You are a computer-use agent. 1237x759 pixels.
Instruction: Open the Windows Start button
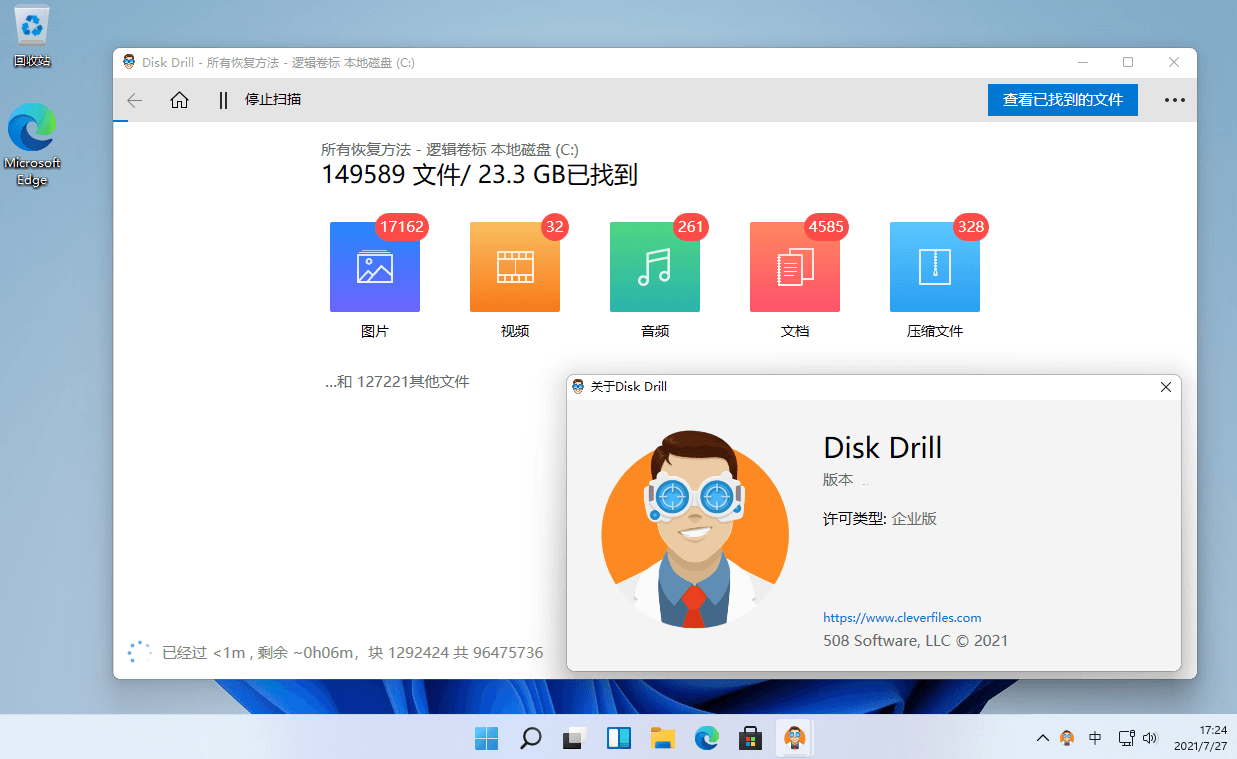[x=486, y=738]
